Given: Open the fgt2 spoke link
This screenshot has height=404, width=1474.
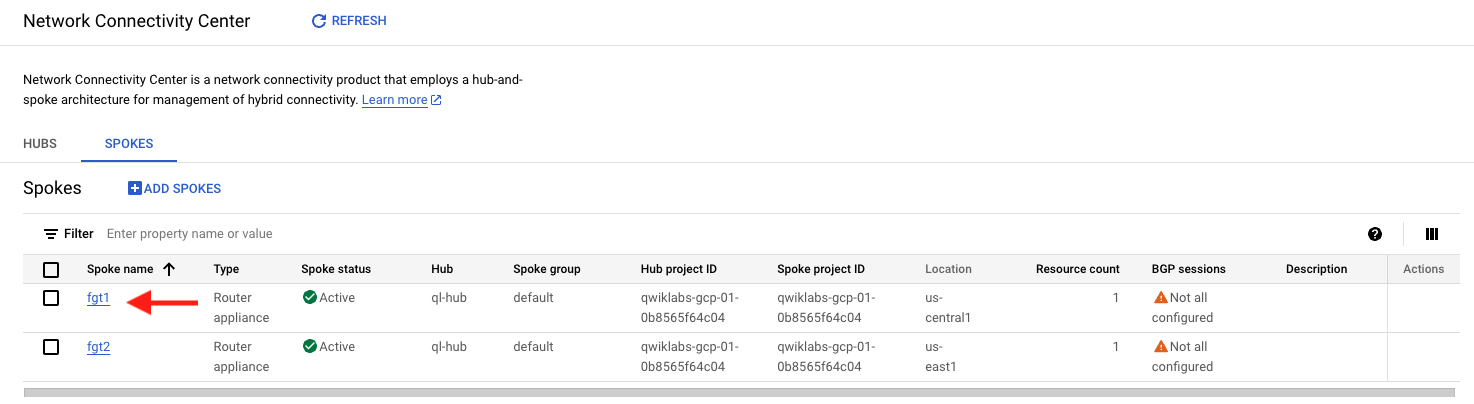Looking at the screenshot, I should point(98,347).
